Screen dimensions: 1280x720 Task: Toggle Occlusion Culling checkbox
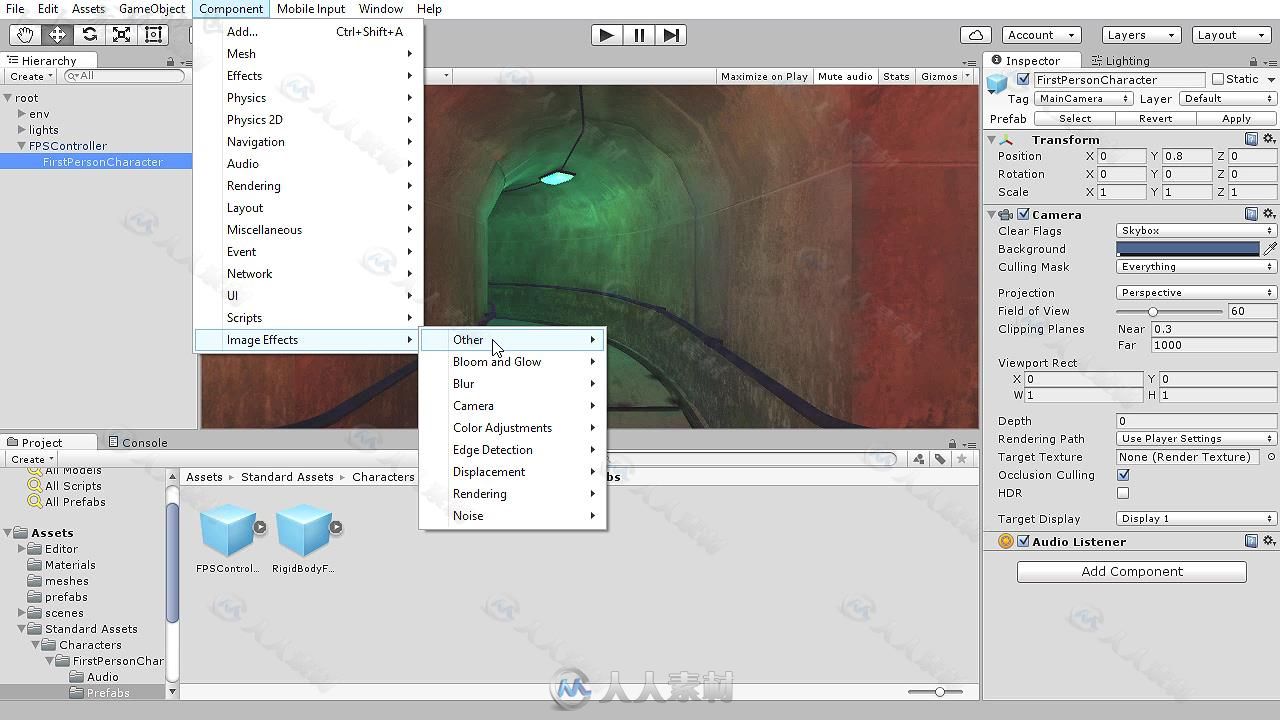coord(1123,475)
